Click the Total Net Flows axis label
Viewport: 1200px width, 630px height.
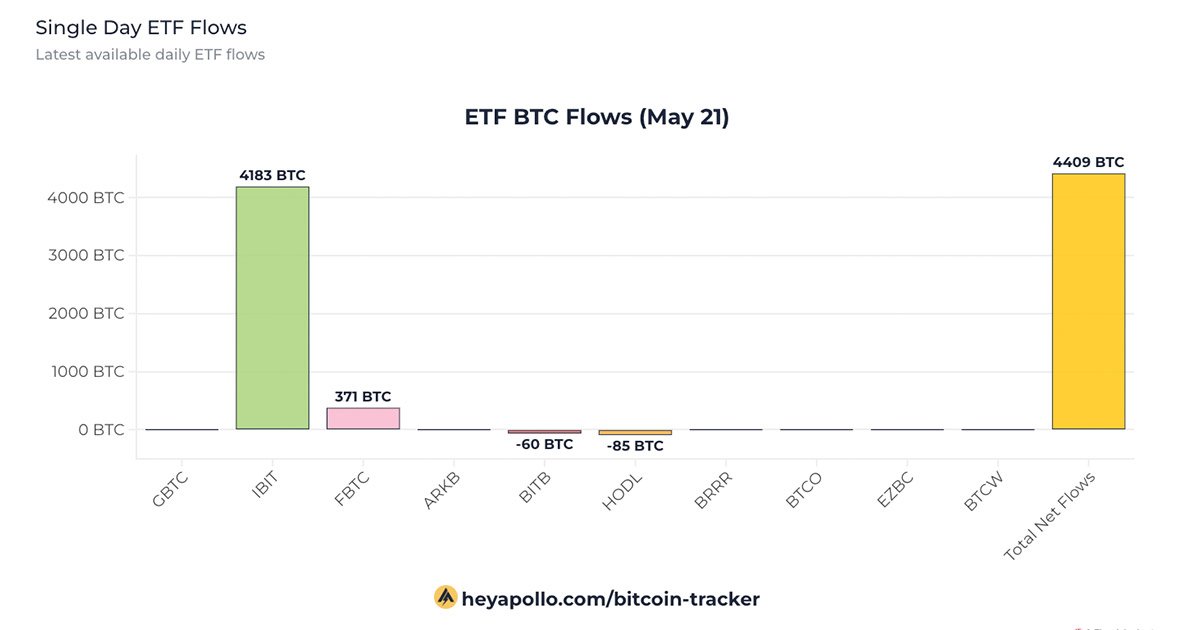(x=1052, y=514)
